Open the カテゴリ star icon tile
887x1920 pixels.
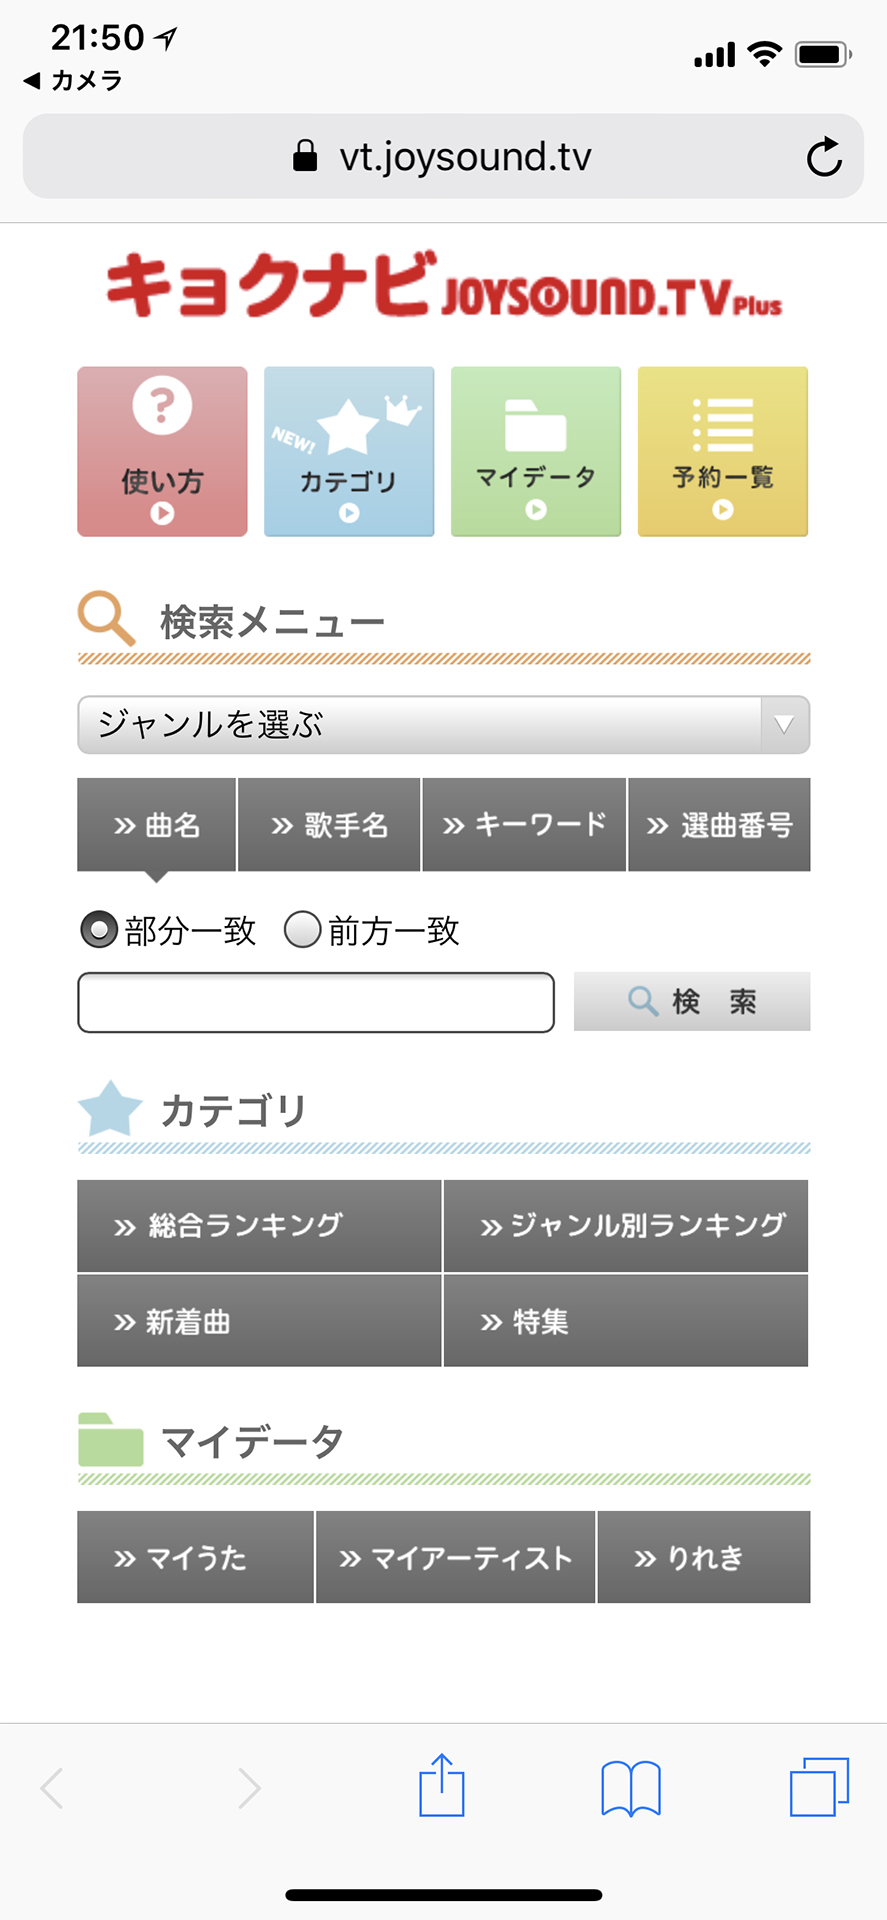(x=349, y=451)
